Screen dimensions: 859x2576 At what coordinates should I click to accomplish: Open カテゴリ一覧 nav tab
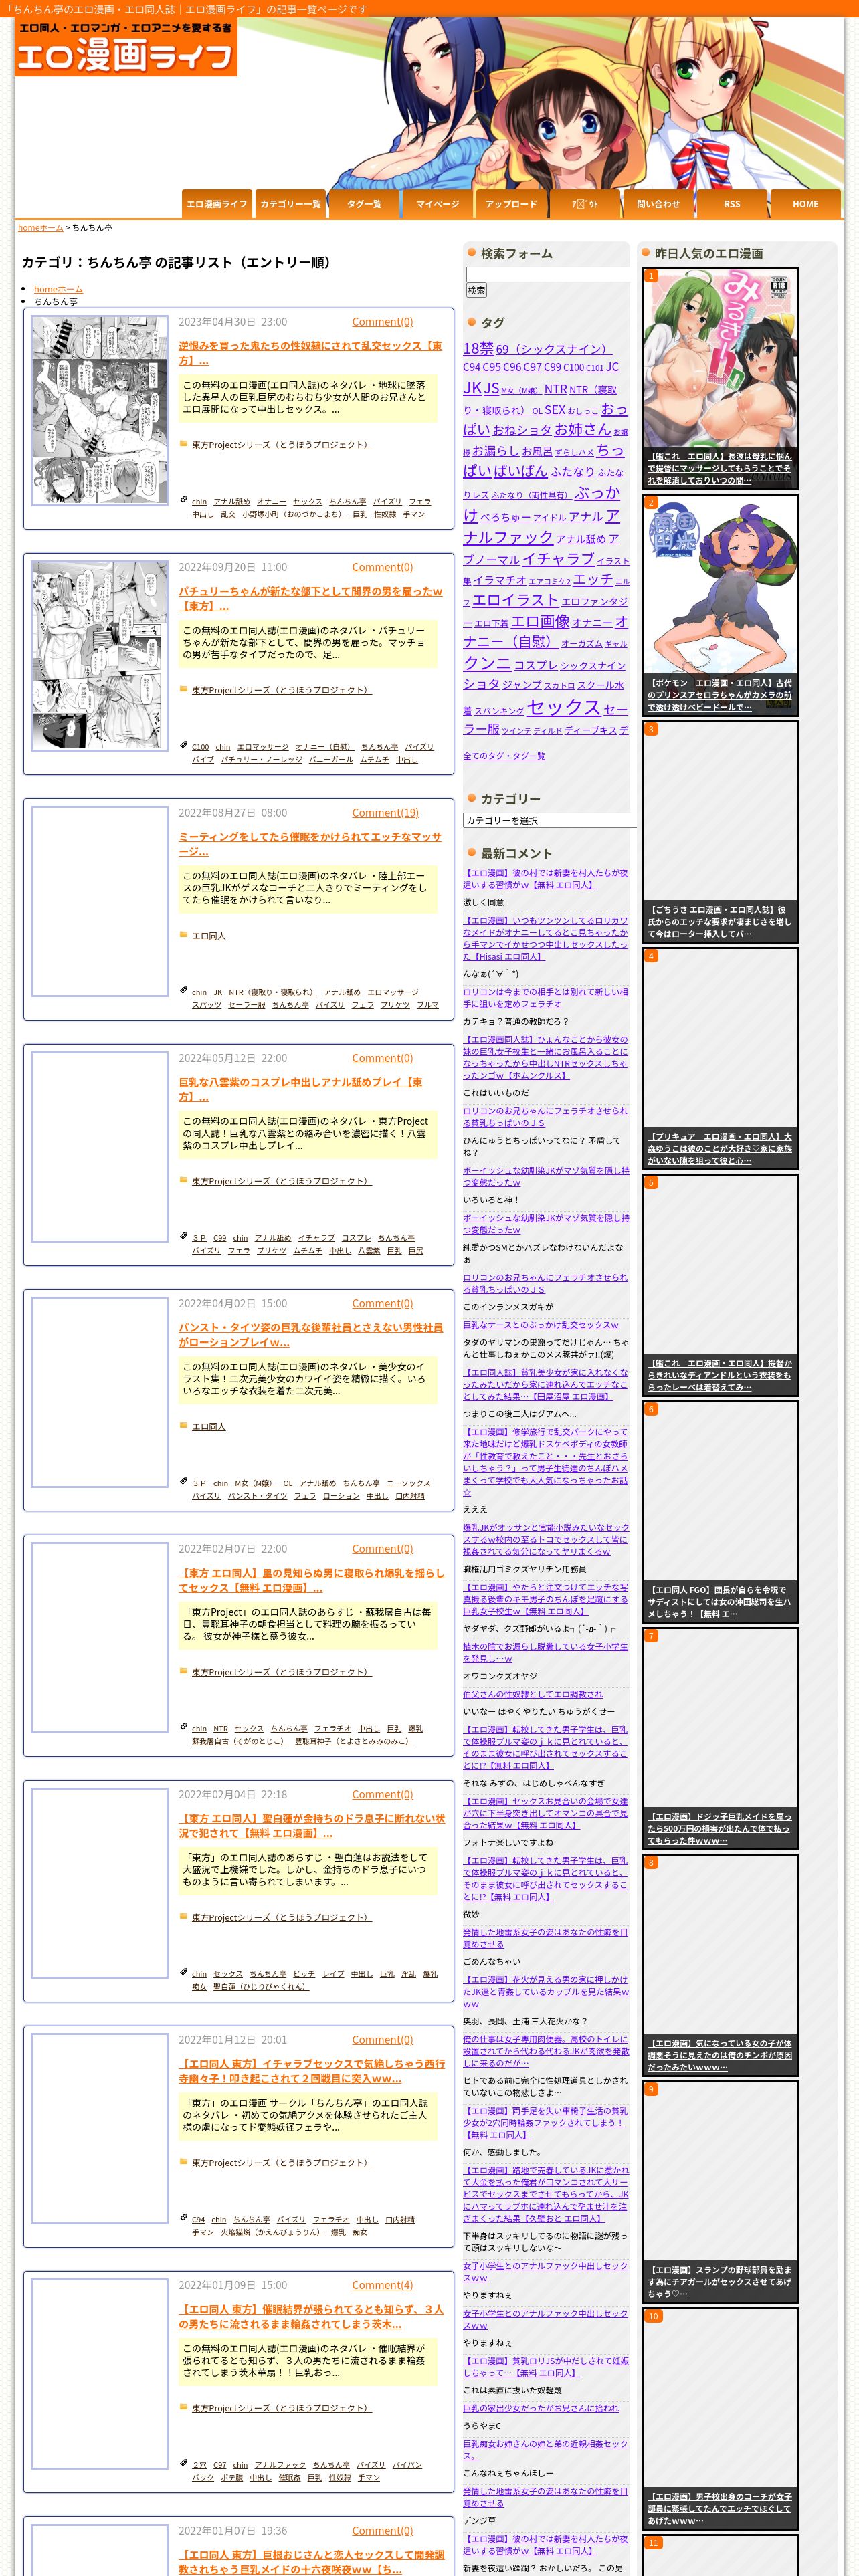(290, 204)
